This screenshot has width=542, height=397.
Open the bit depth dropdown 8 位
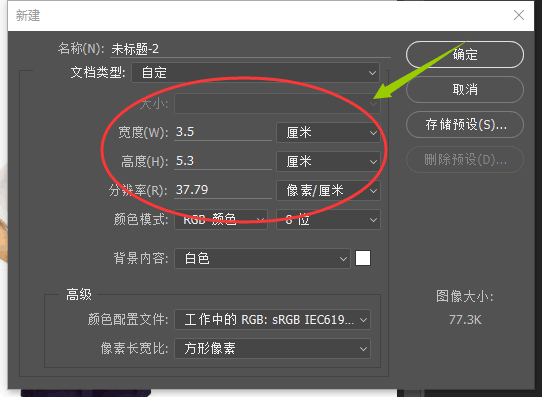(328, 219)
